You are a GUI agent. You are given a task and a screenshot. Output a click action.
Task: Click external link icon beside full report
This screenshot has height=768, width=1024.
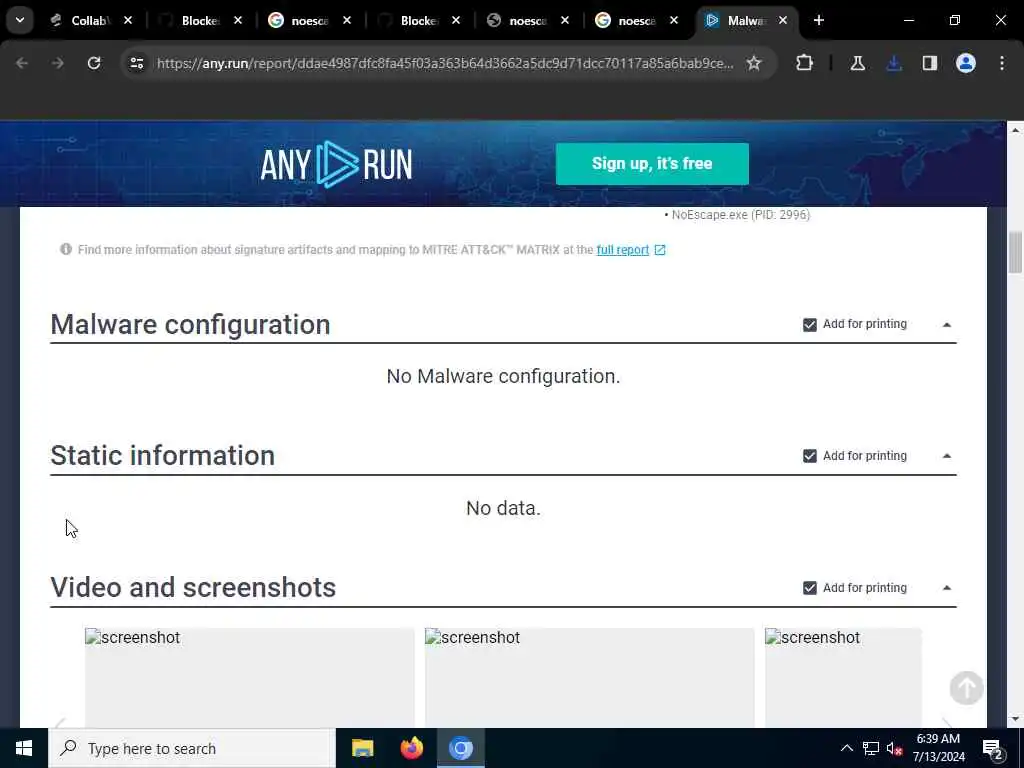(x=660, y=250)
